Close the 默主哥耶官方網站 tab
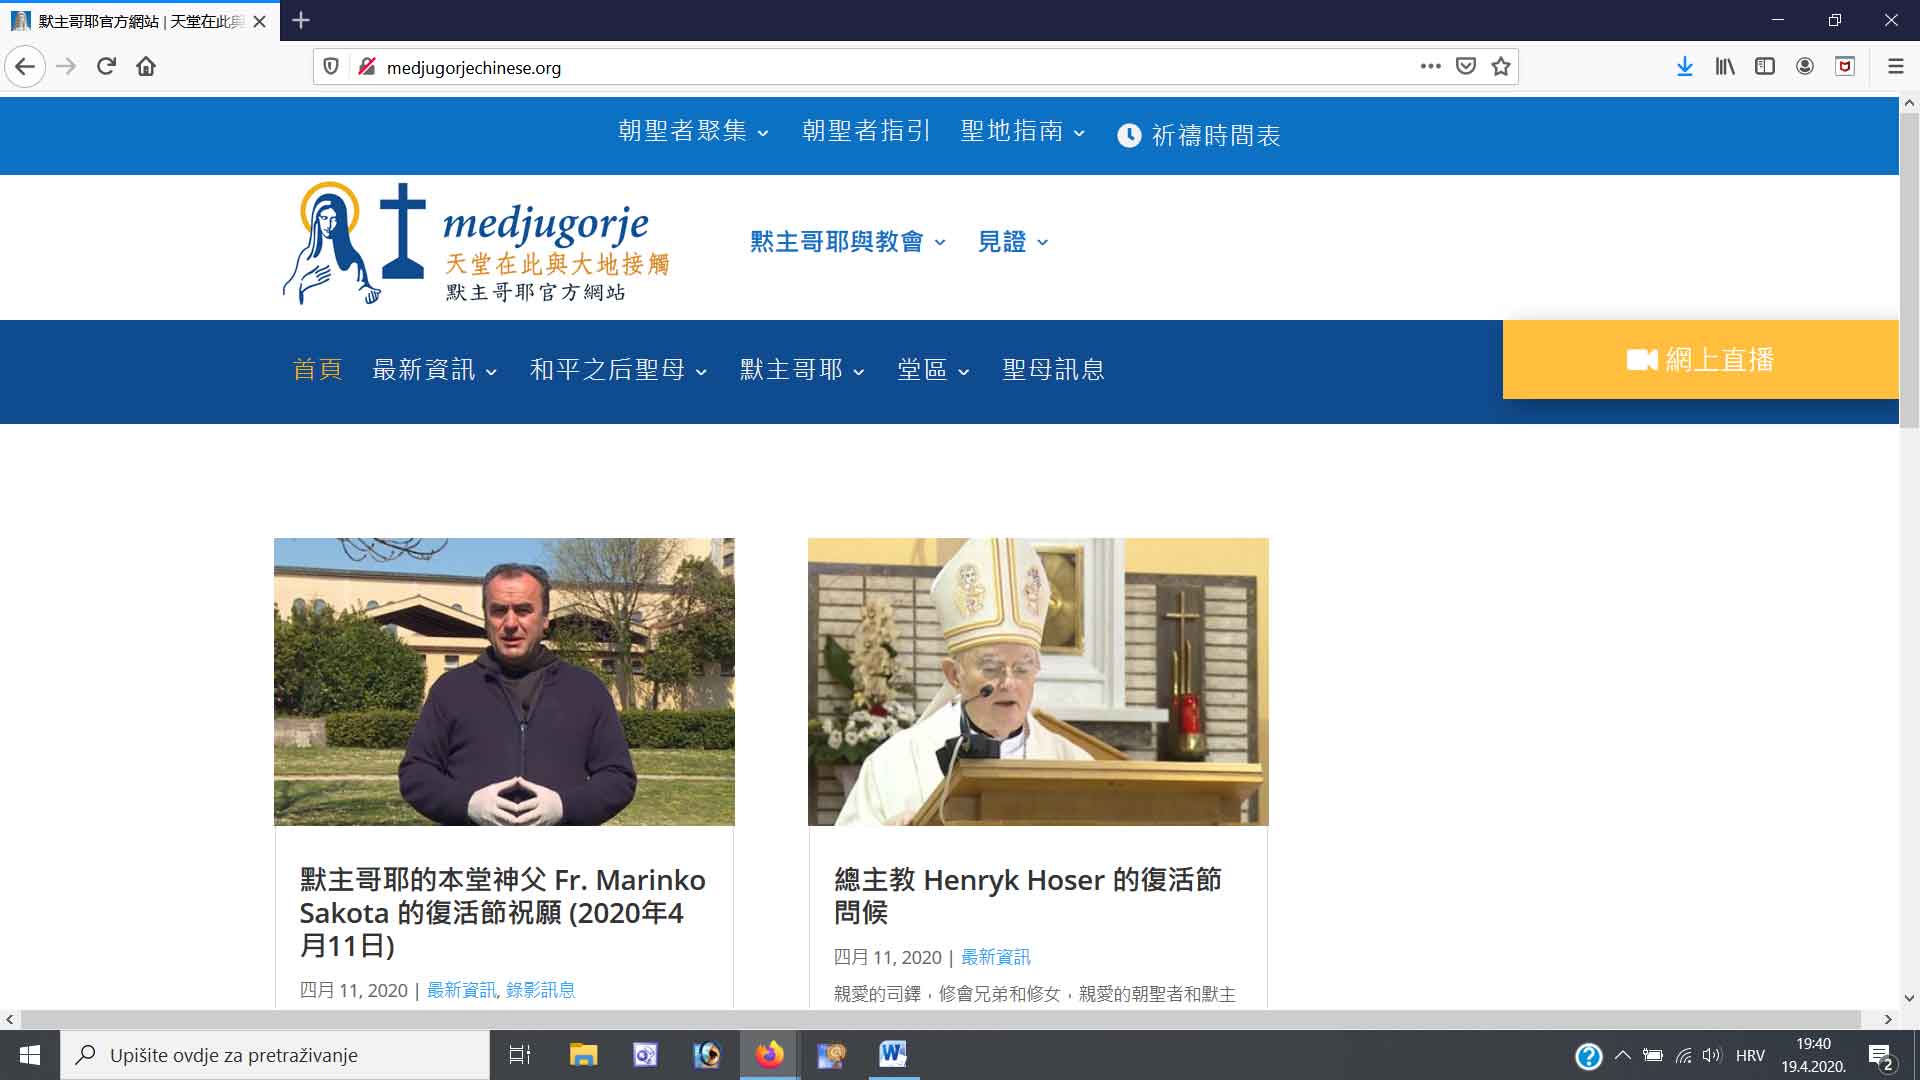 [260, 21]
